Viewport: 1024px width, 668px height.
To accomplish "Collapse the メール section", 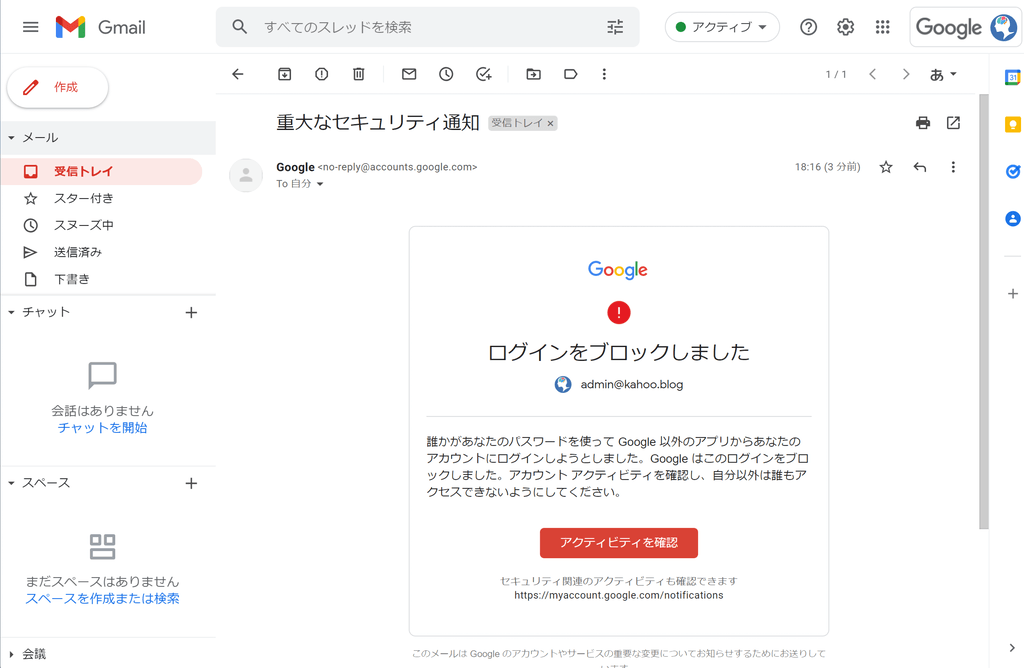I will 11,138.
